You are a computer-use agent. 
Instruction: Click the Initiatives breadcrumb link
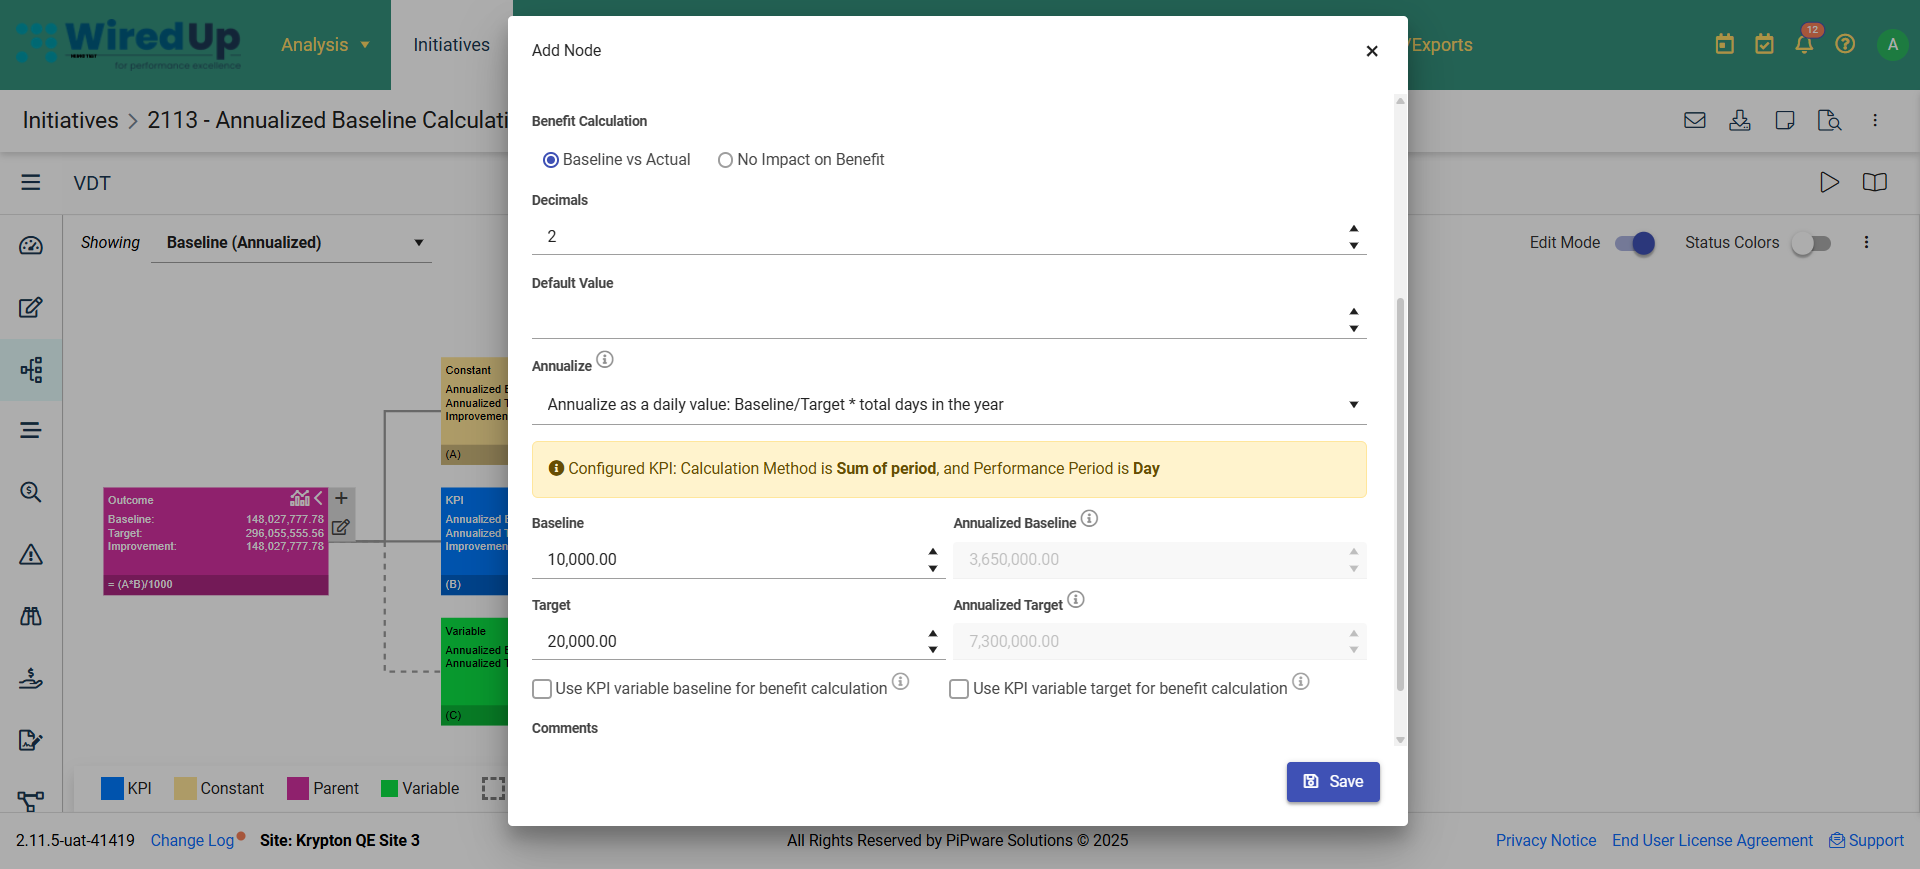pos(71,121)
